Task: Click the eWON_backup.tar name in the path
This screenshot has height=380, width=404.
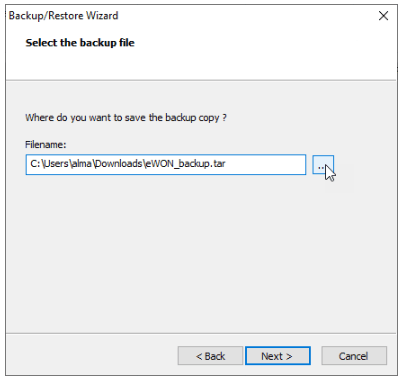Action: pyautogui.click(x=185, y=164)
